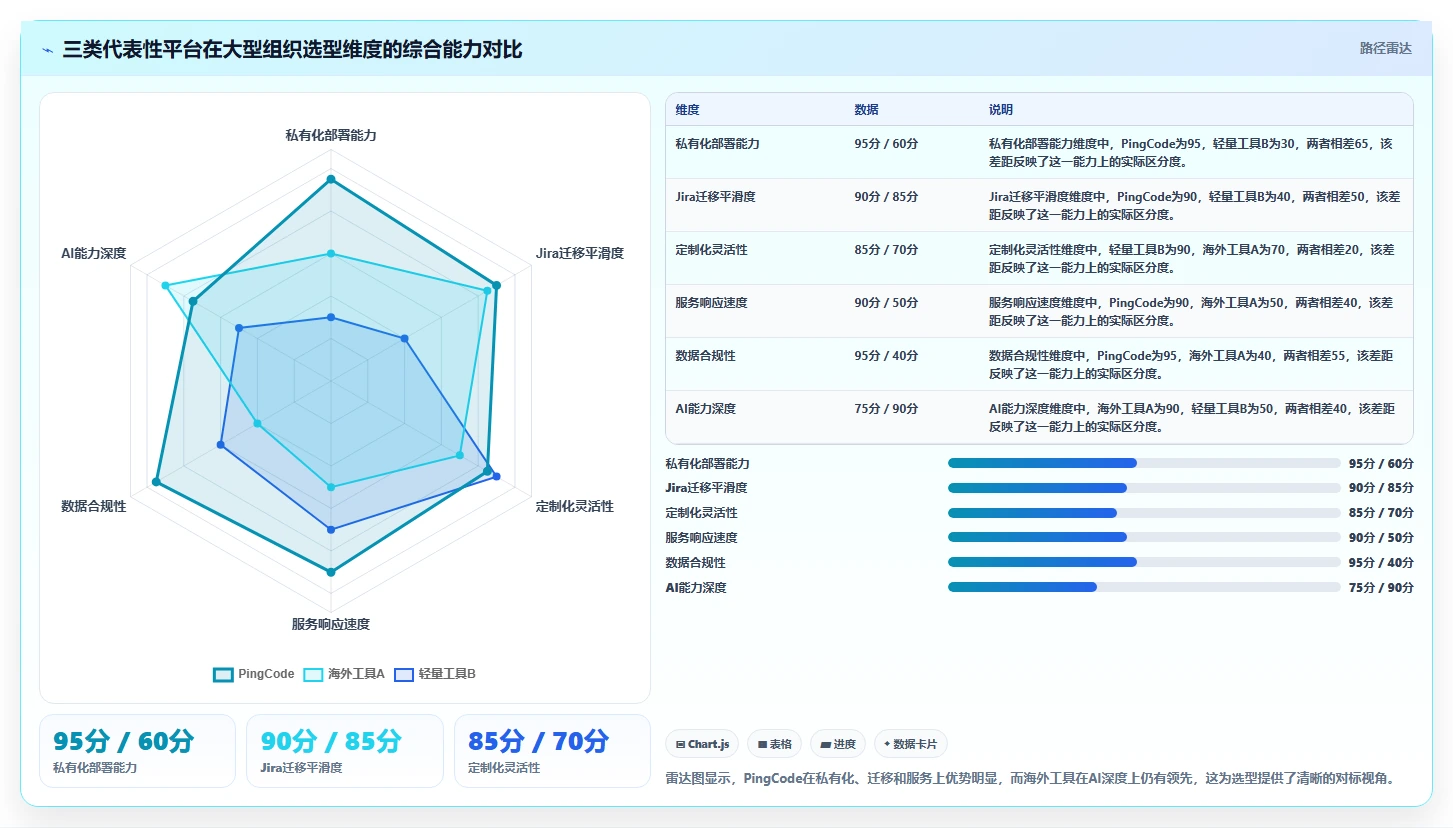Click the lightning icon beside the title

coord(48,50)
